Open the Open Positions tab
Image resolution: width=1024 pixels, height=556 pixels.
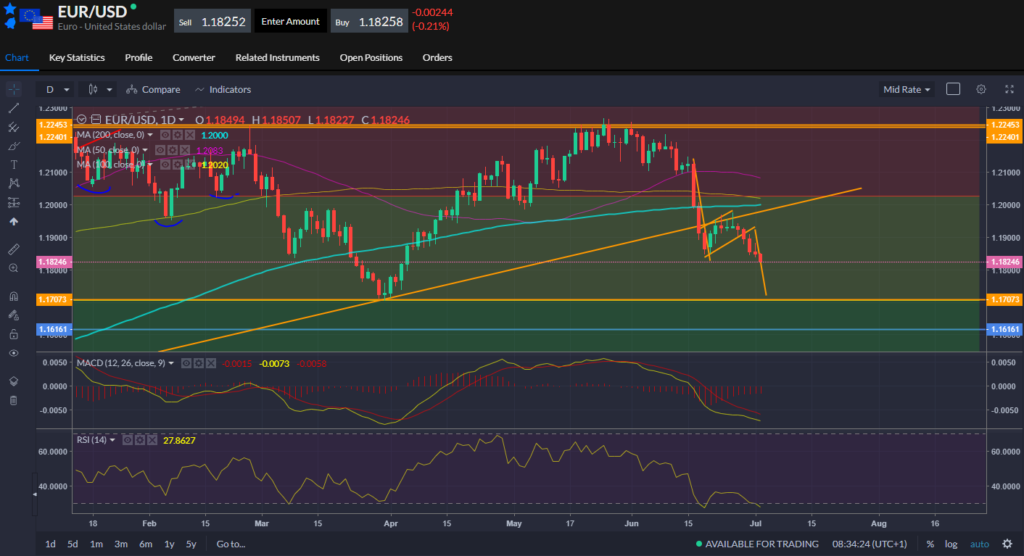(371, 57)
